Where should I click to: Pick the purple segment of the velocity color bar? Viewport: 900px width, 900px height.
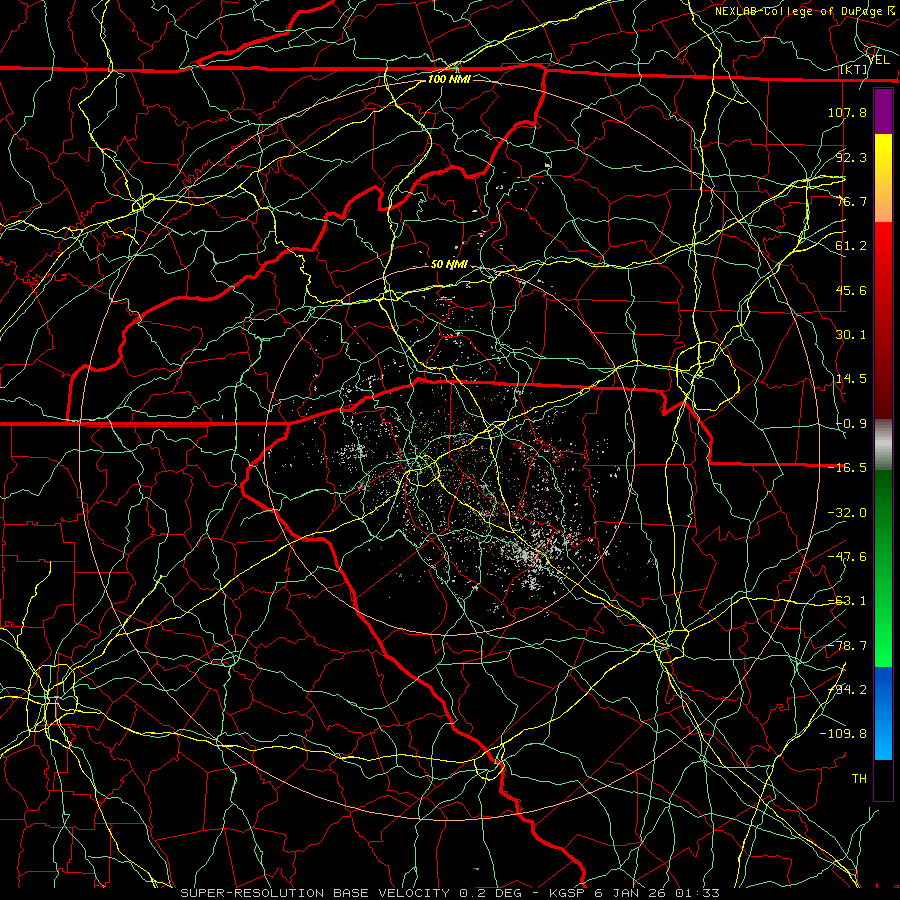tap(883, 112)
